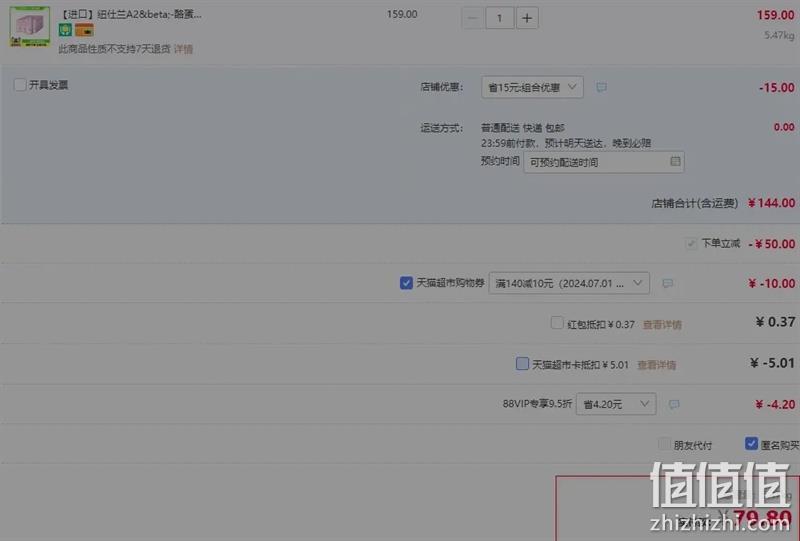Viewport: 800px width, 541px height.
Task: Open 查看详情 link for 天猫超市卡抵扣
Action: tap(657, 365)
